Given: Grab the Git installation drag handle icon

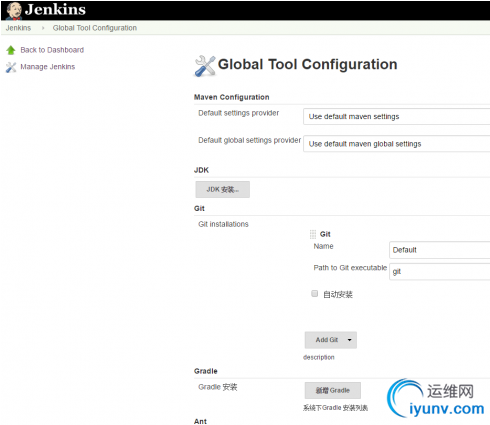Looking at the screenshot, I should pyautogui.click(x=313, y=234).
